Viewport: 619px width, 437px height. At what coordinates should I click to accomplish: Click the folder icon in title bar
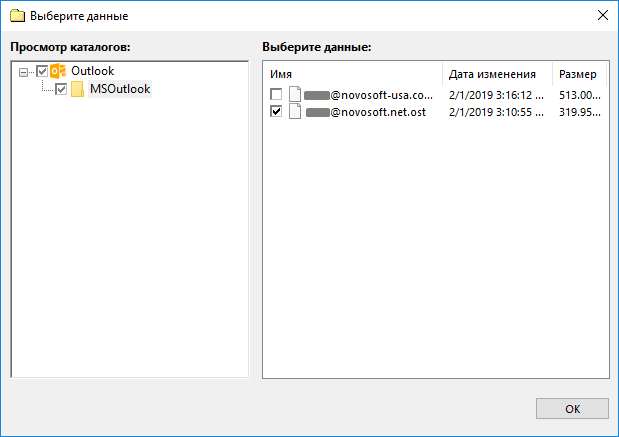click(x=16, y=16)
